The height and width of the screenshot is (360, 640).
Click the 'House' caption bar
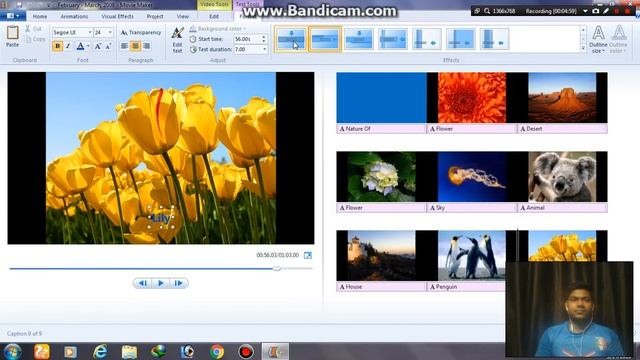tap(381, 287)
